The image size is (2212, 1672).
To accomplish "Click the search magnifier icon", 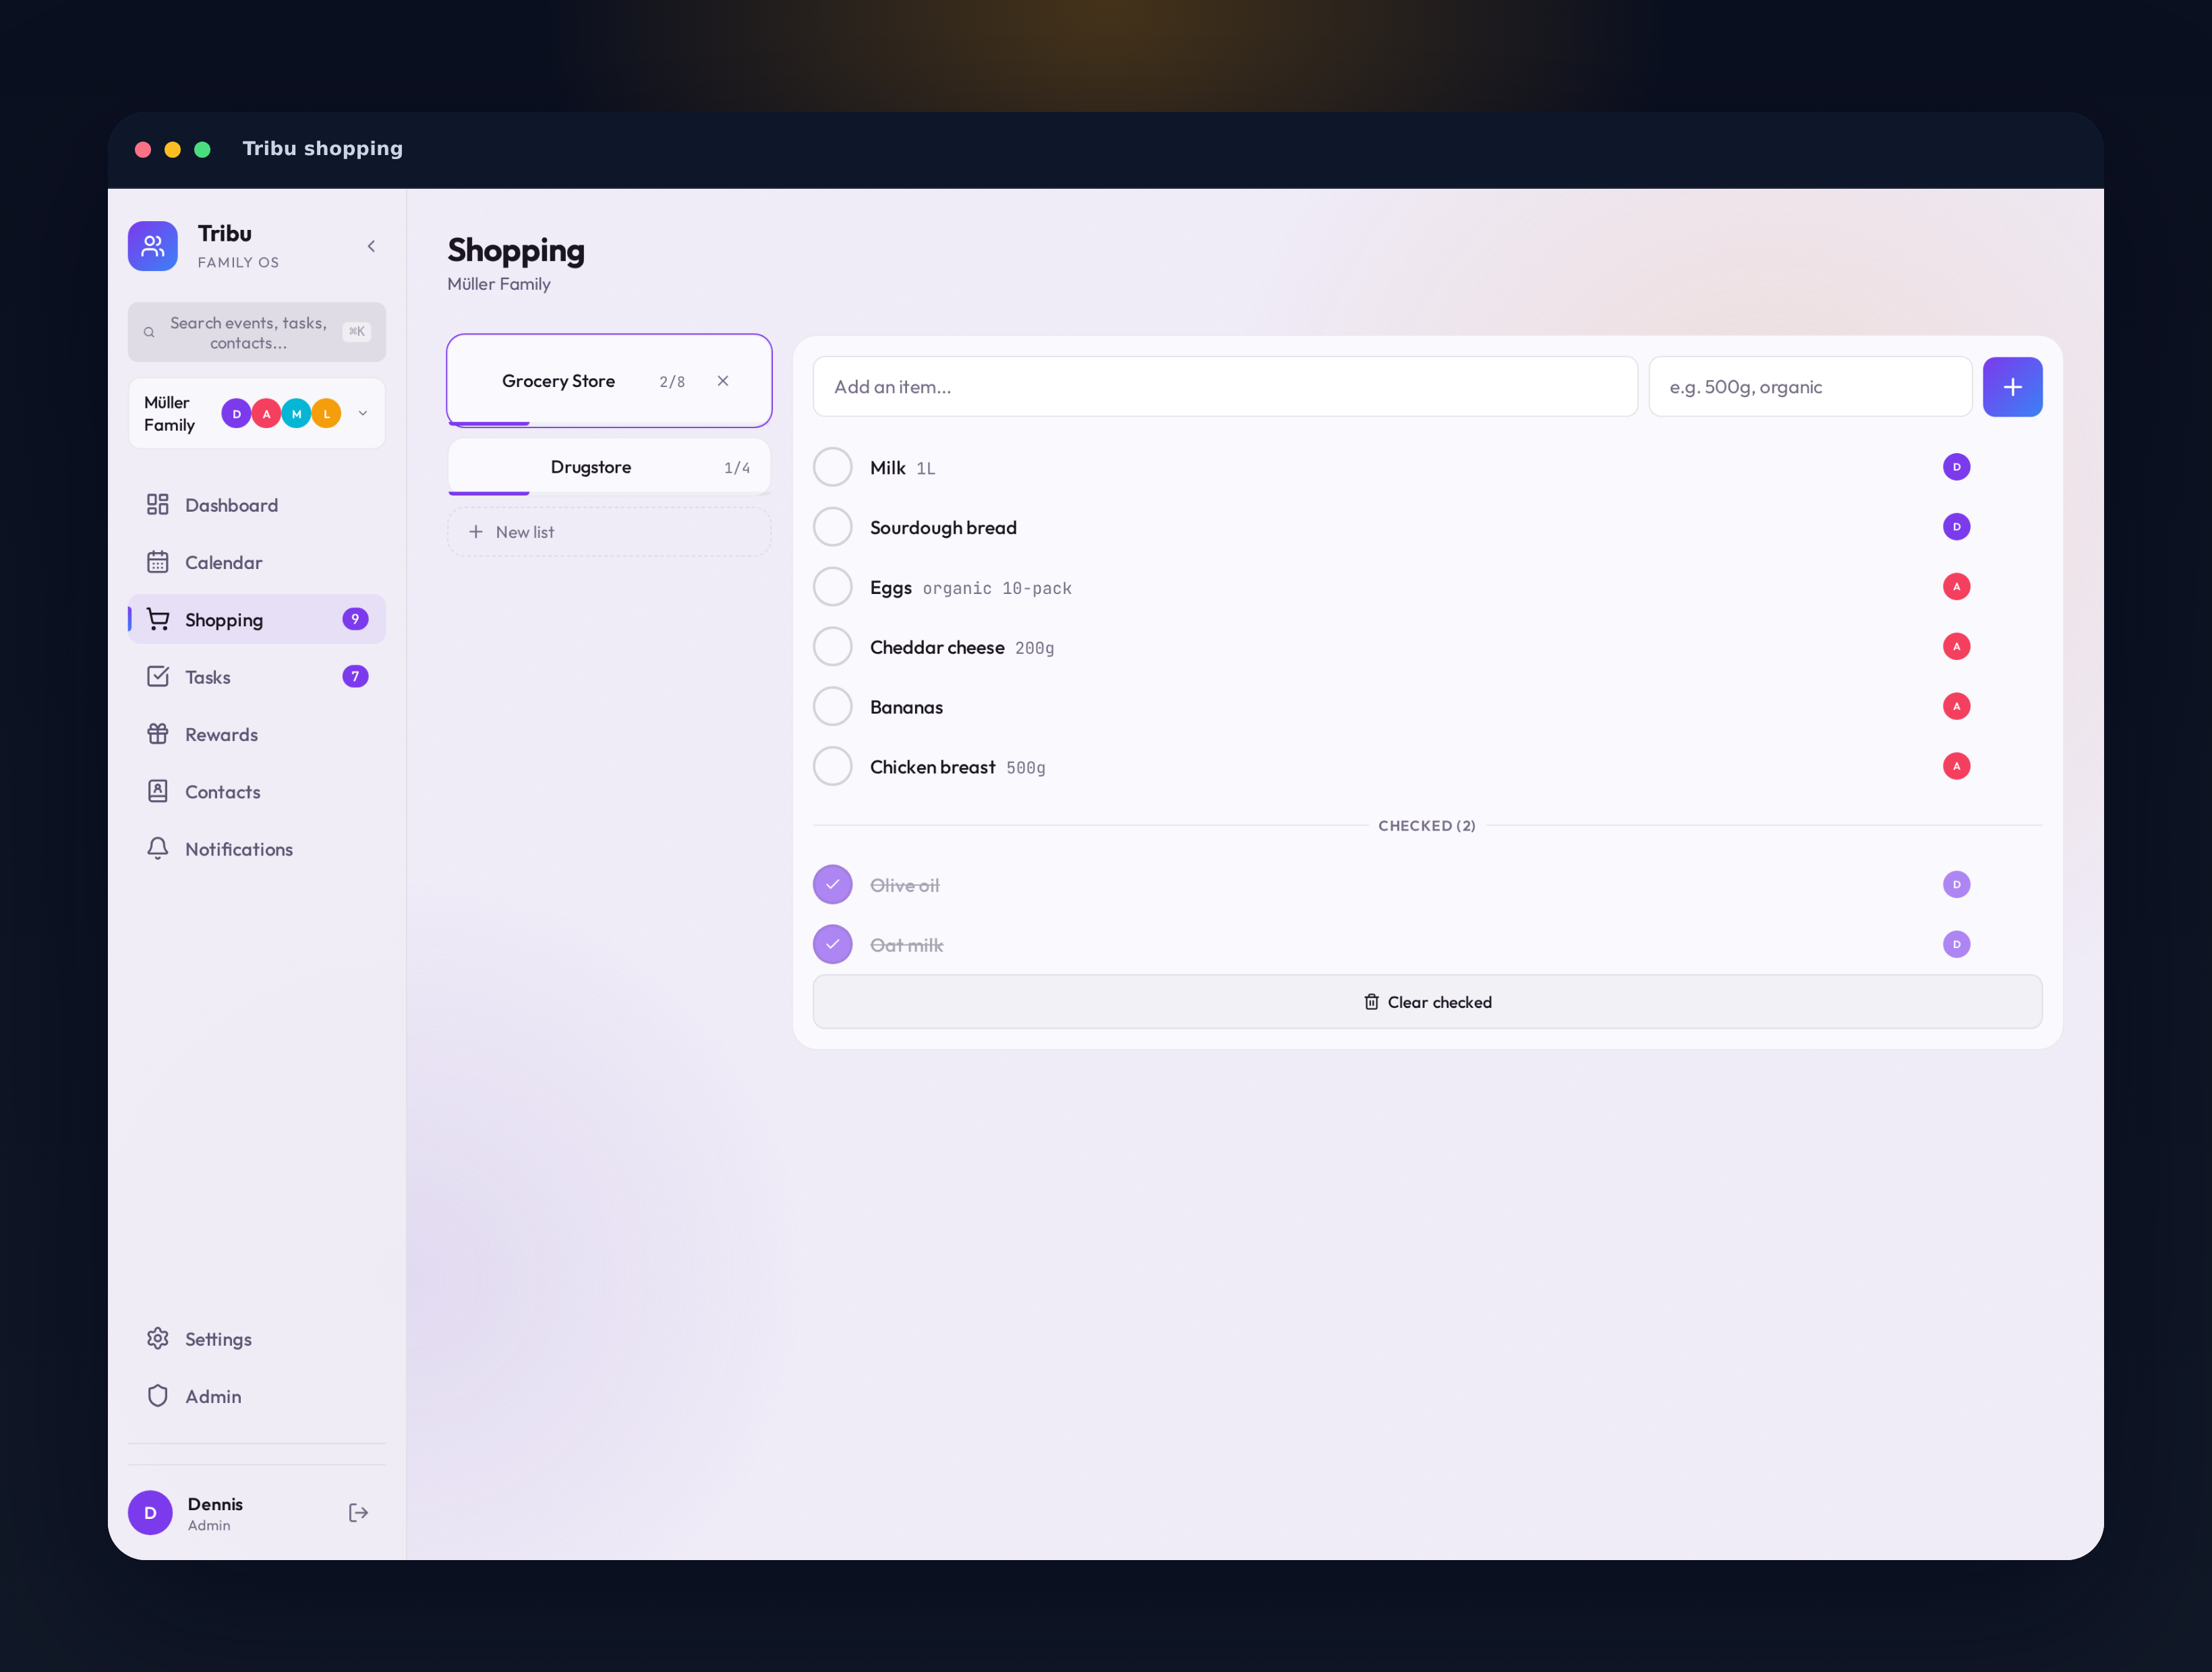I will tap(149, 332).
